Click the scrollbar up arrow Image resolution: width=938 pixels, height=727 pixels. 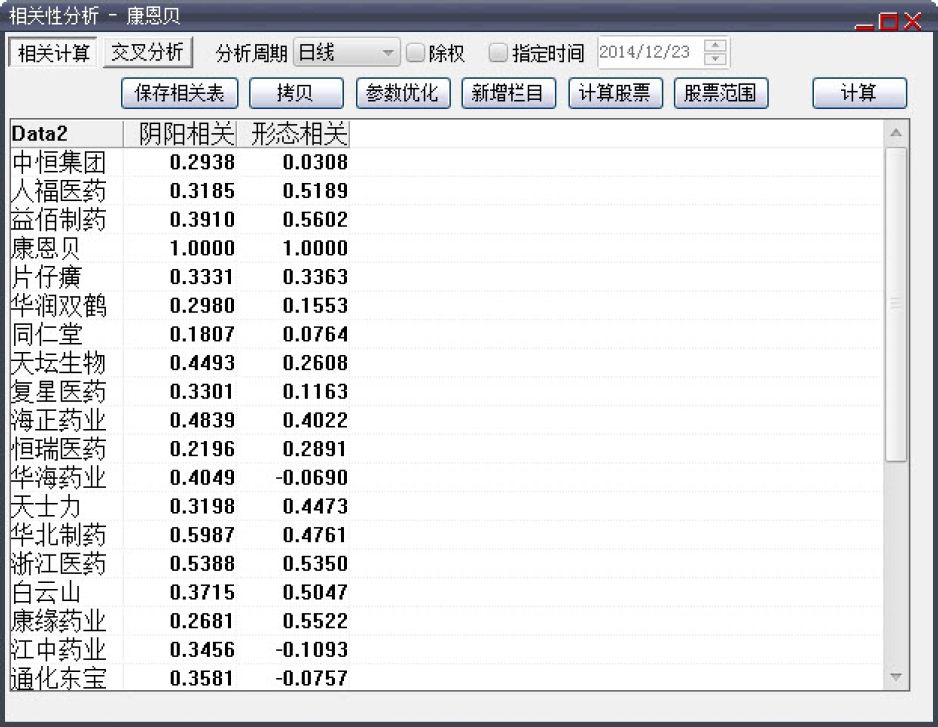tap(896, 132)
